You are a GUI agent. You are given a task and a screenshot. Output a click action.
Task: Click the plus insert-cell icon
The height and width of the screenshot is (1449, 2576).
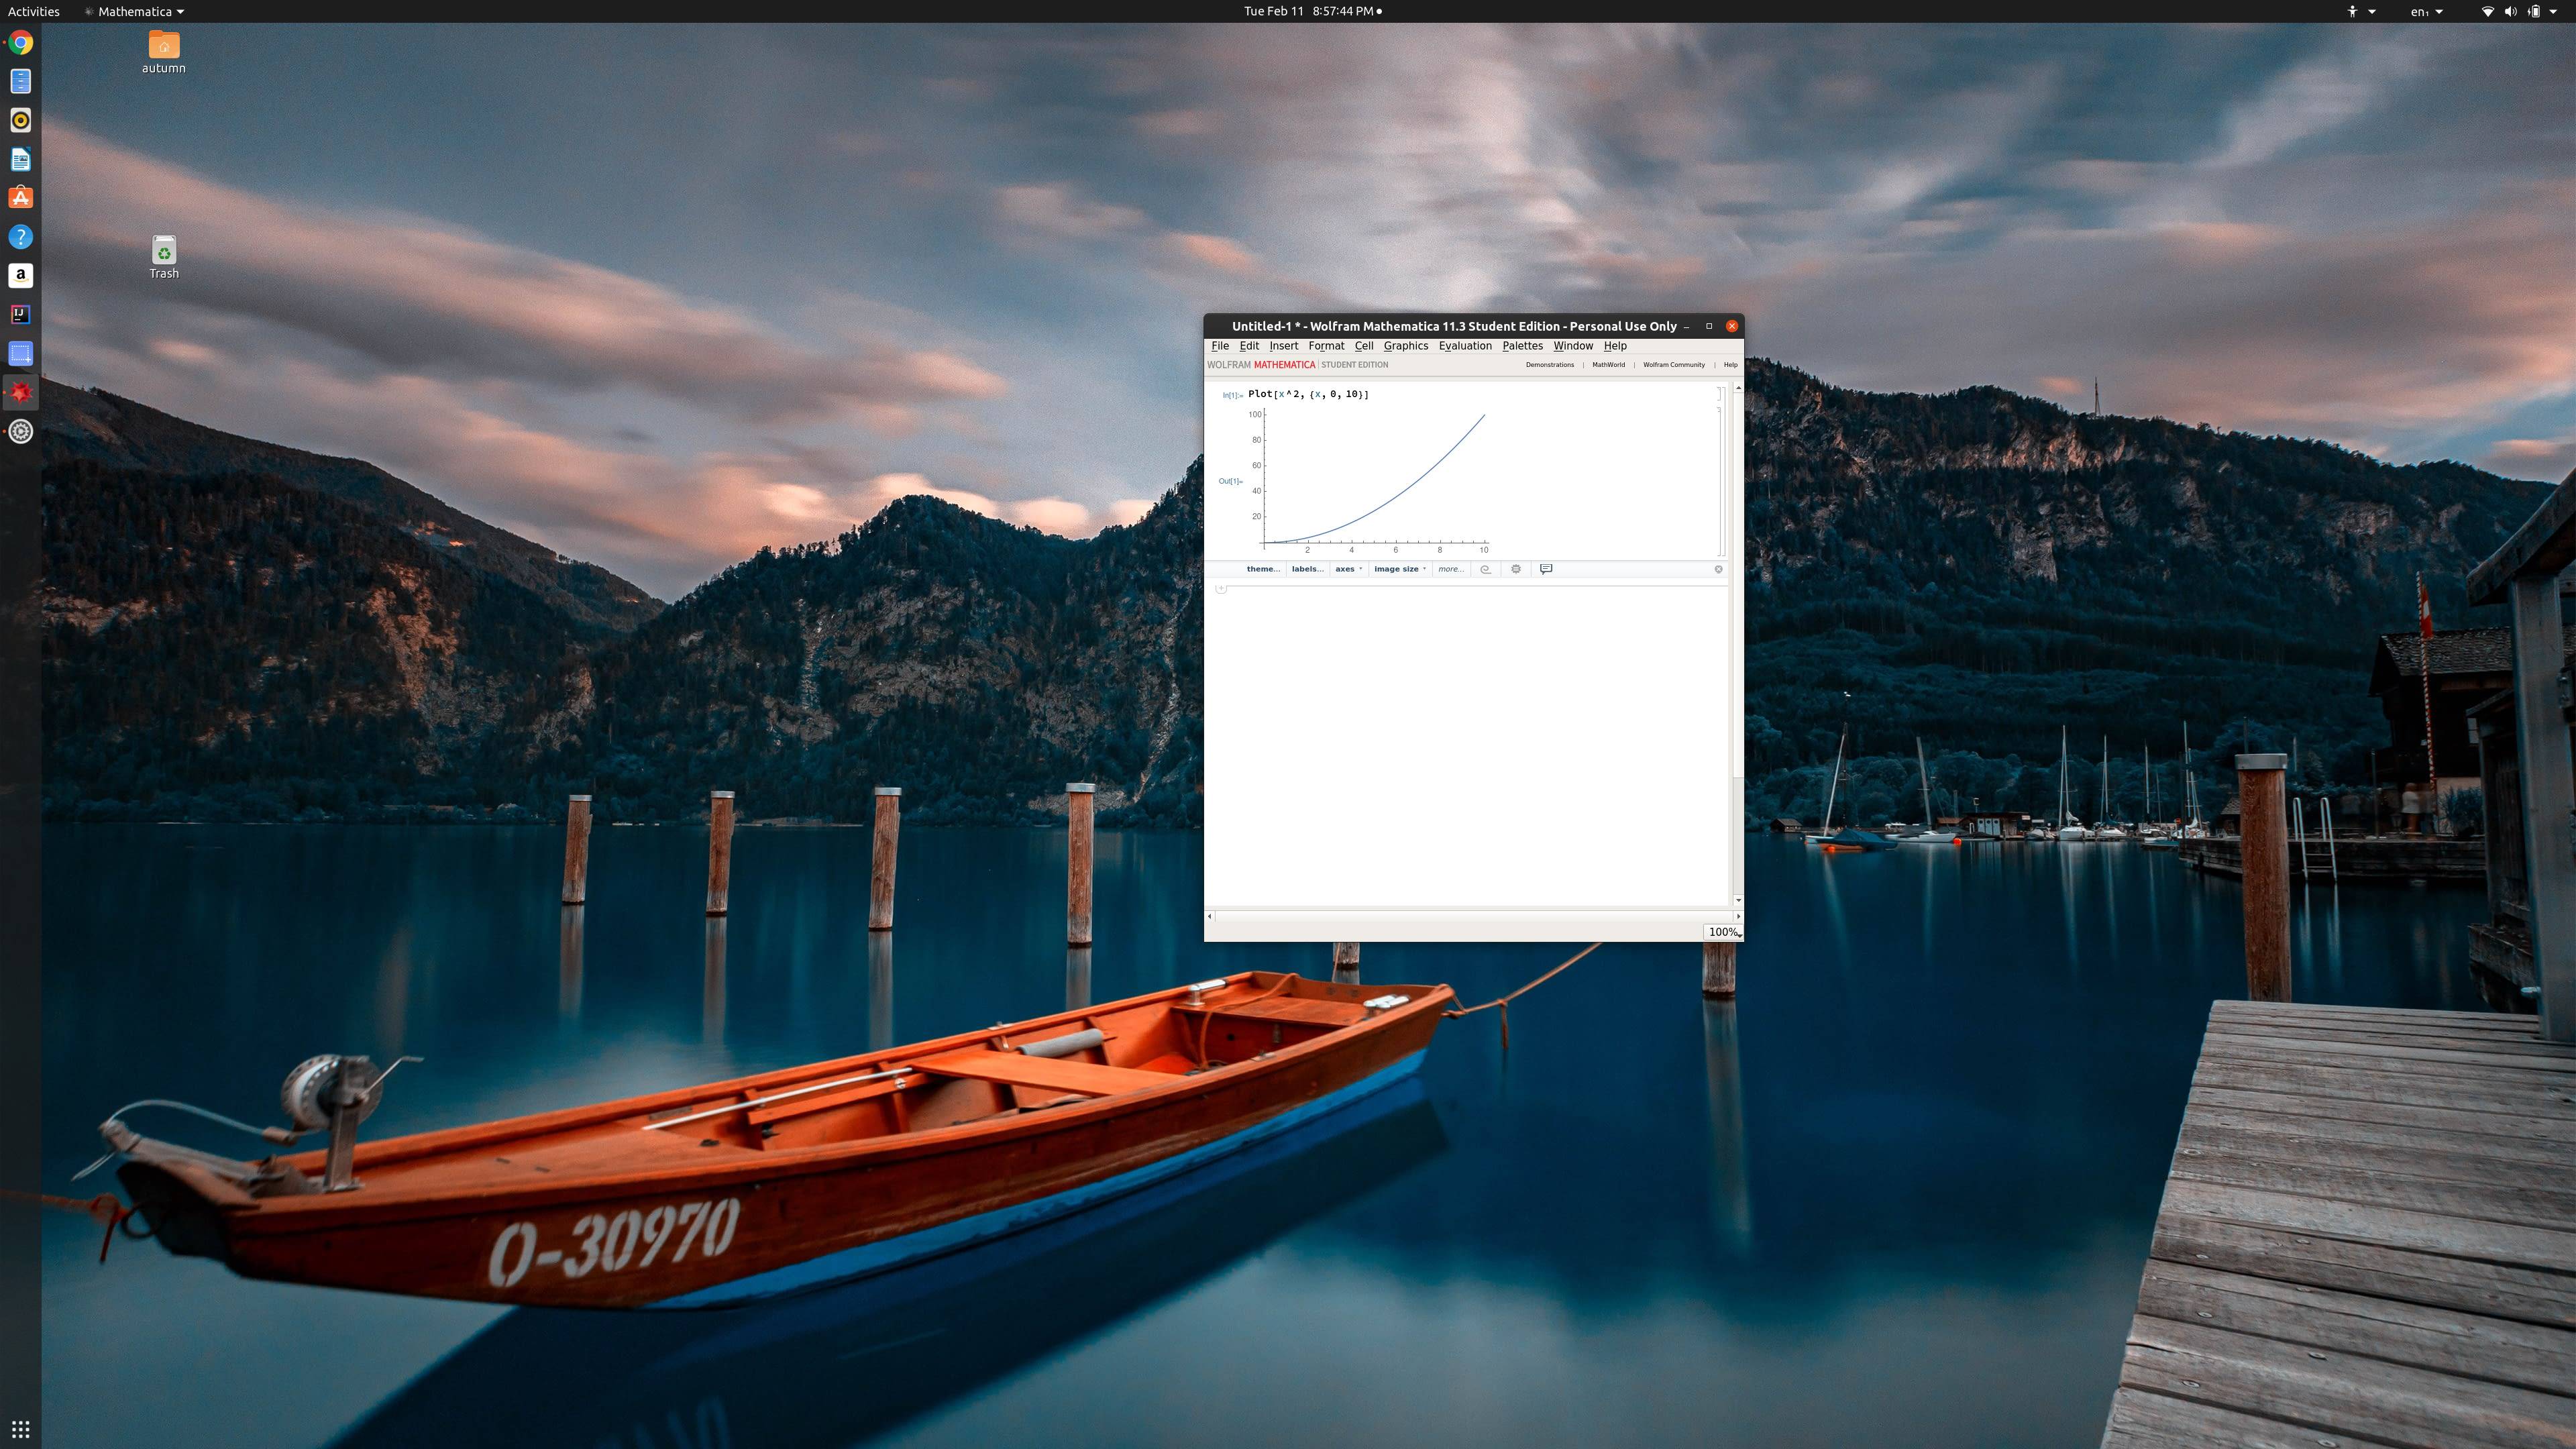coord(1221,588)
